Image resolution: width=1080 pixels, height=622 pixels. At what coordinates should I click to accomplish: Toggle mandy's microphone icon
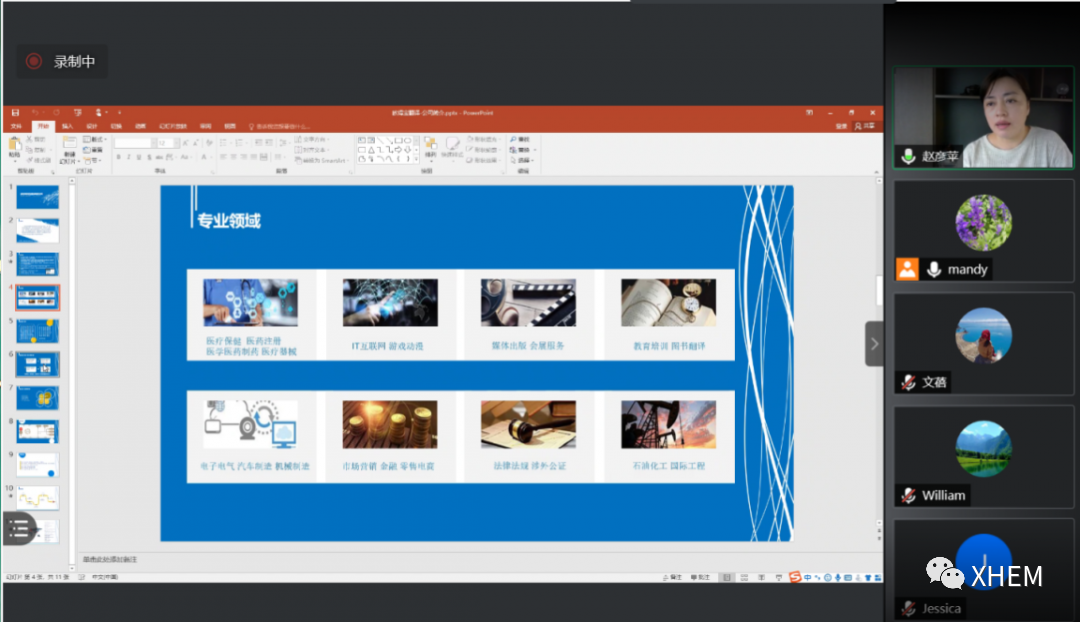point(934,269)
